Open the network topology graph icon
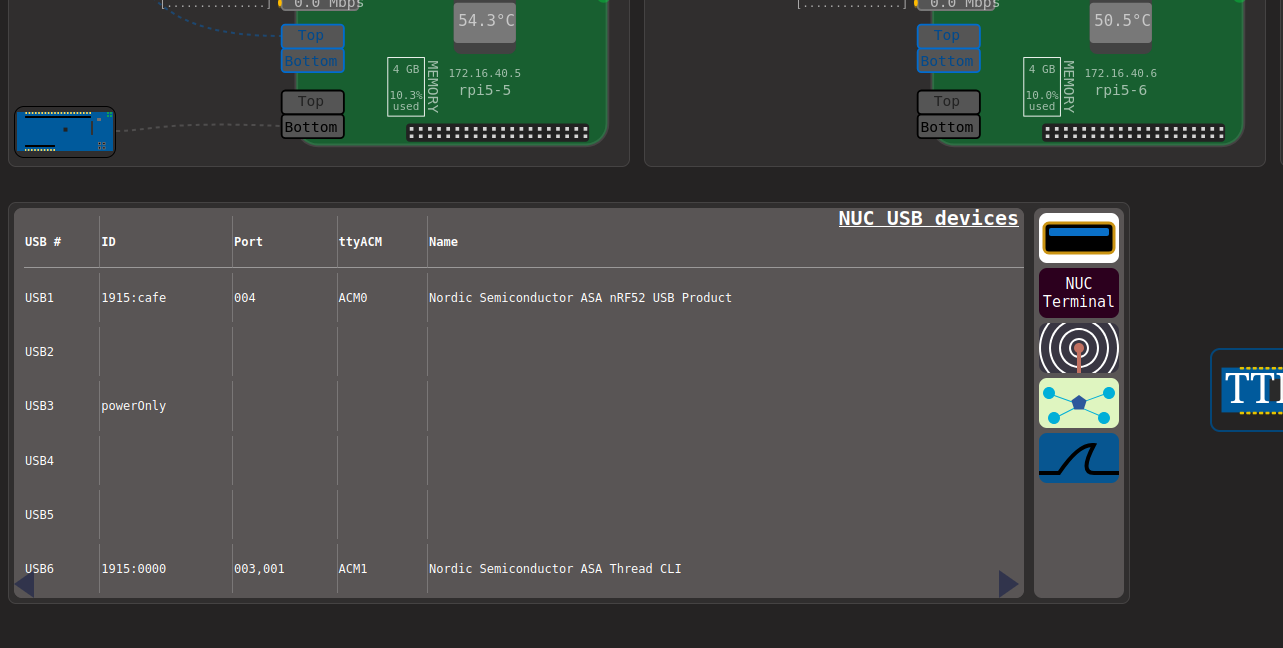Image resolution: width=1283 pixels, height=648 pixels. (1078, 403)
